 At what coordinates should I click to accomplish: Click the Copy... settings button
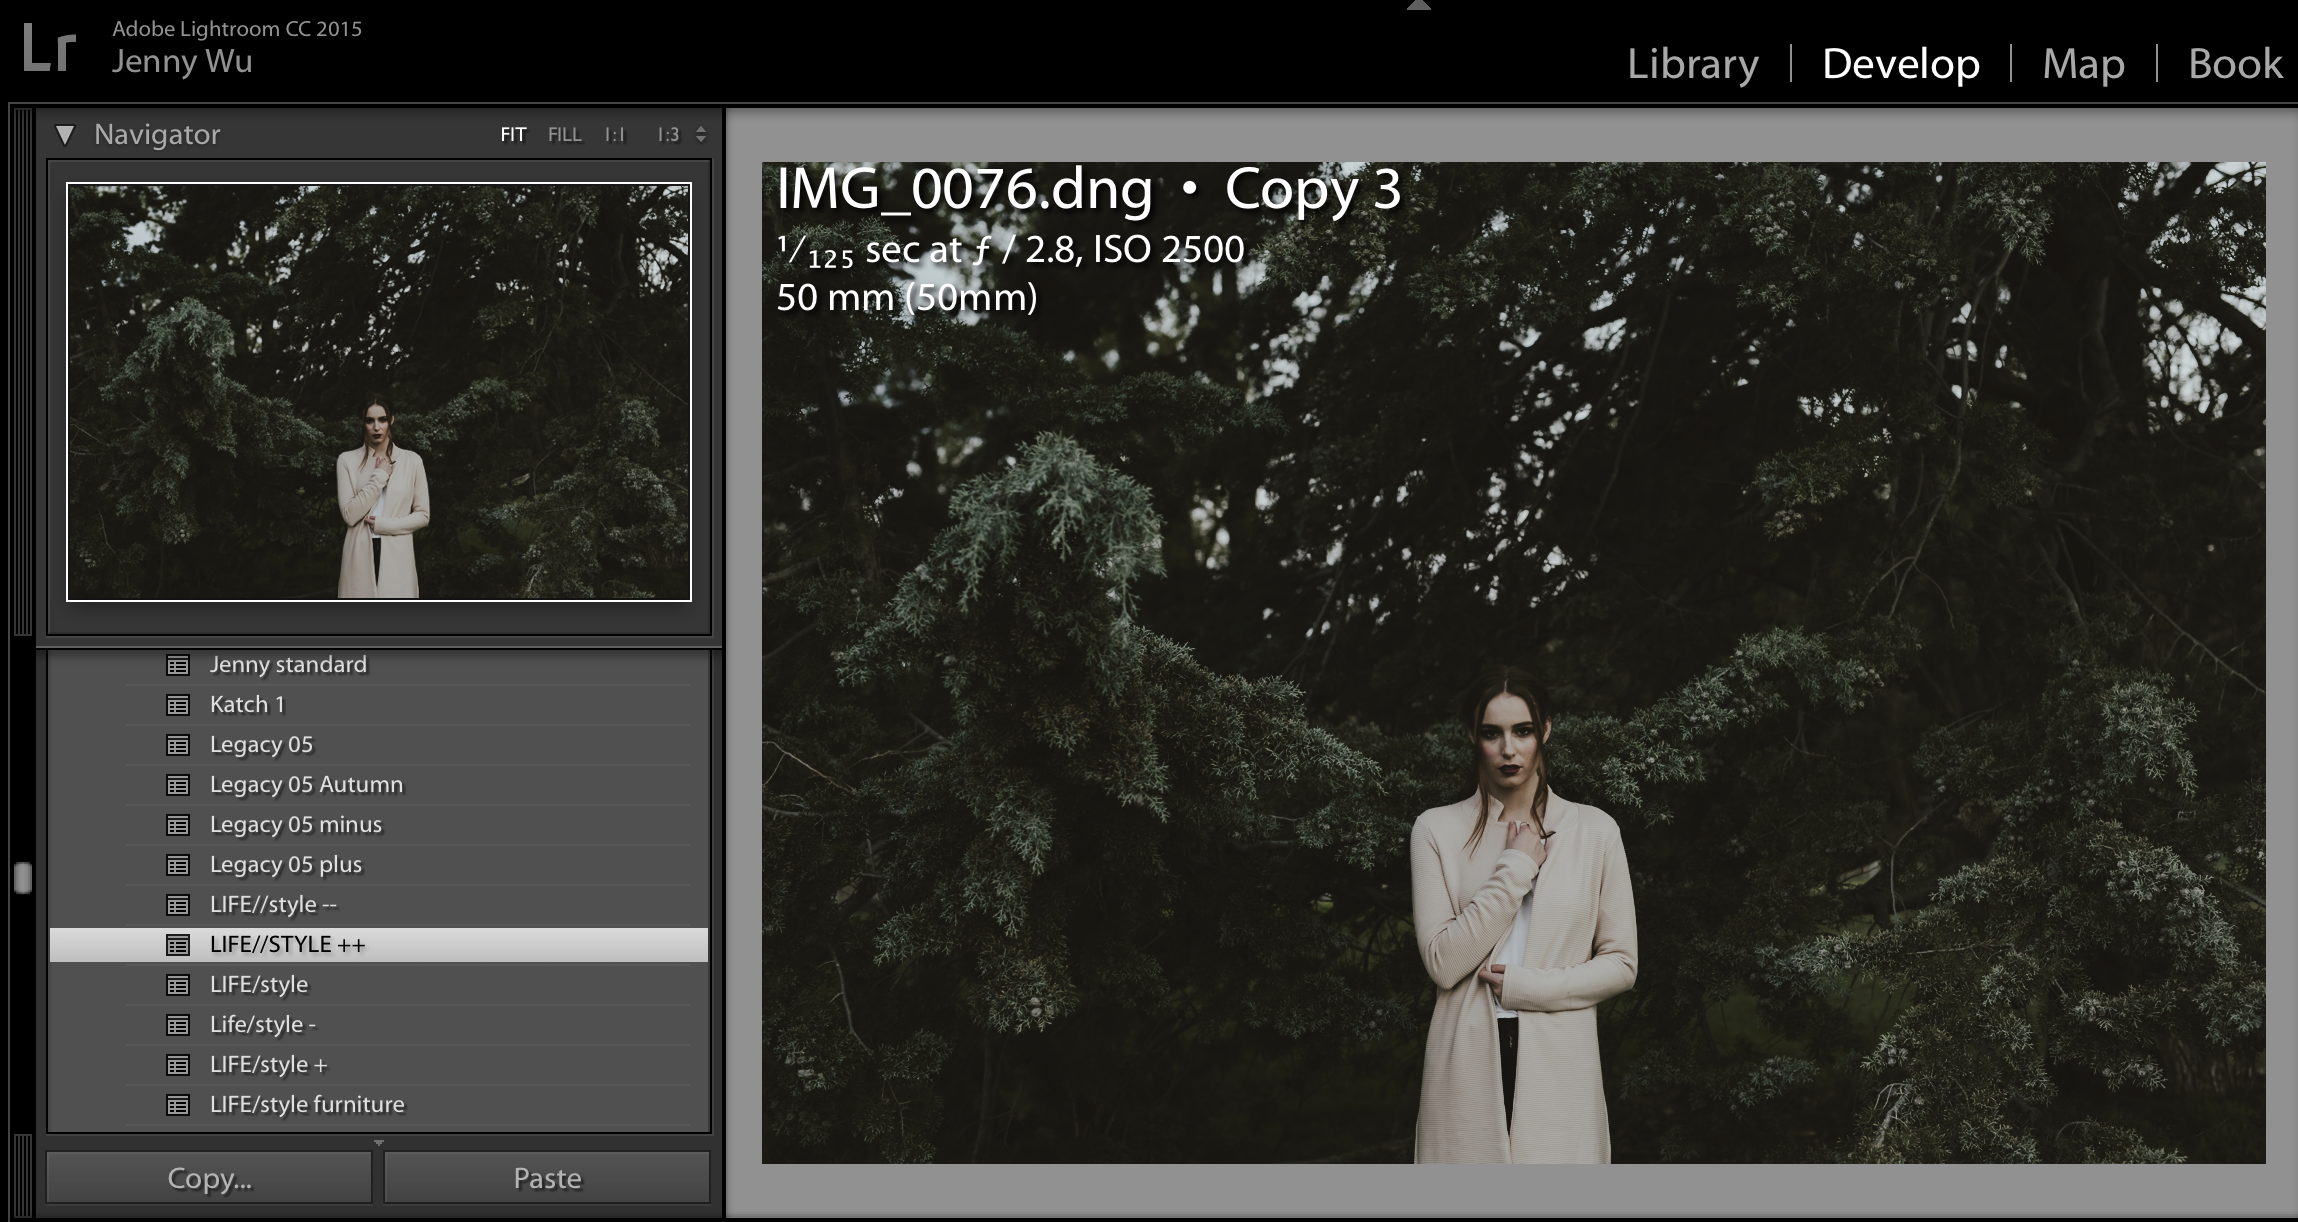point(209,1178)
